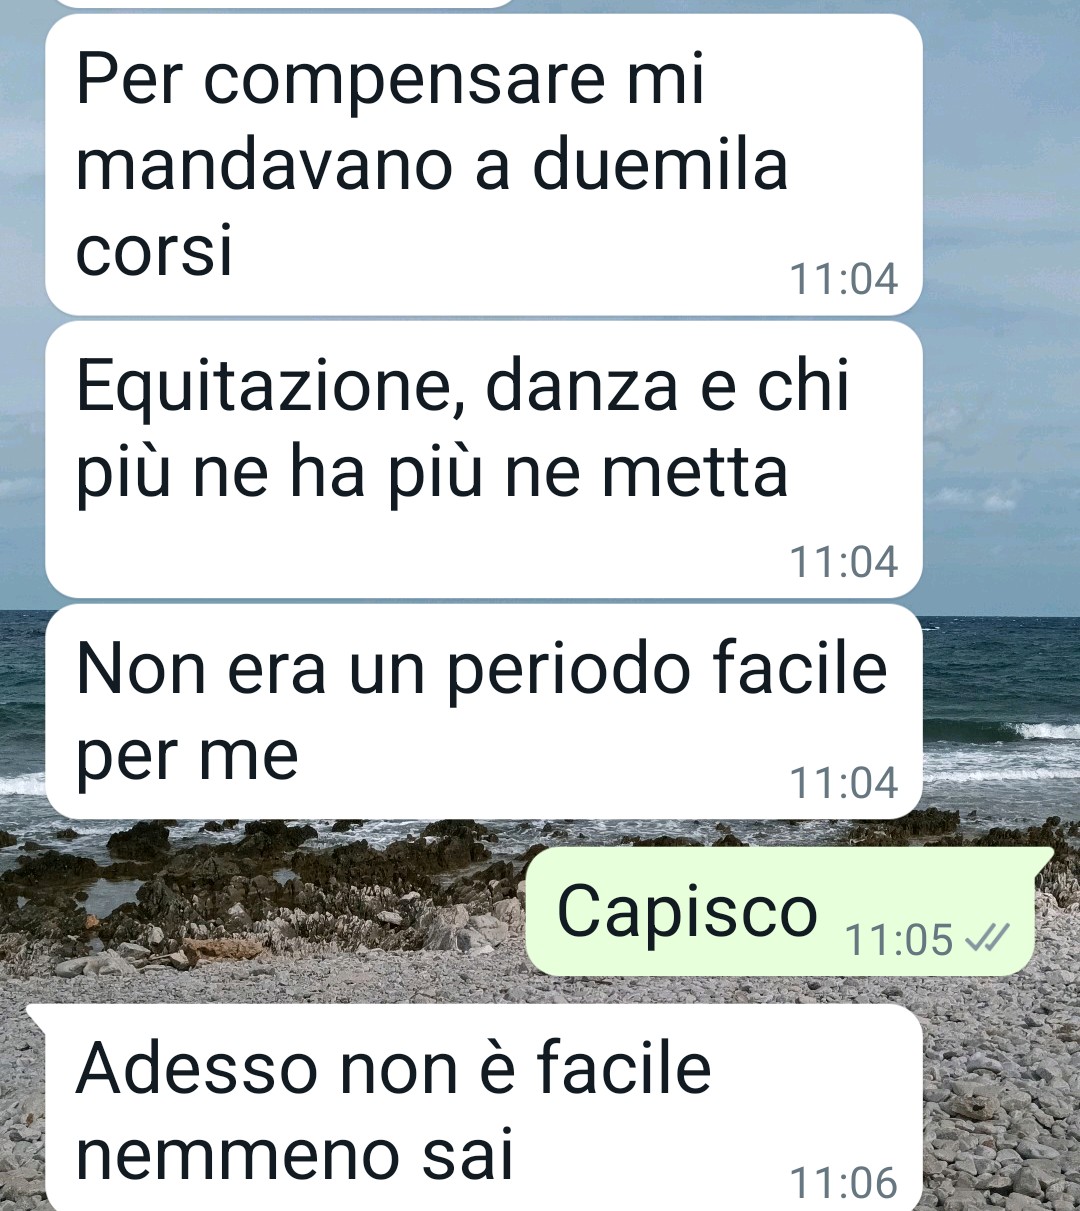Tap the double check read receipt icon
Viewport: 1080px width, 1211px height.
pos(989,938)
